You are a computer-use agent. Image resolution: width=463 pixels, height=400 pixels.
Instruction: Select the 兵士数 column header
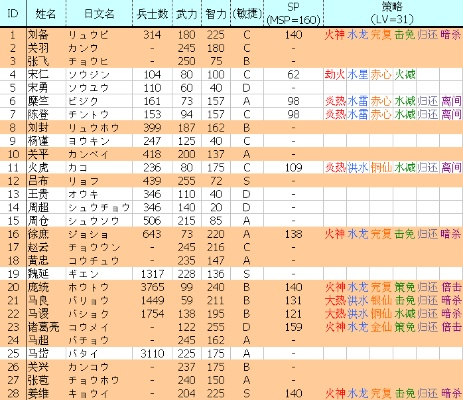[152, 14]
